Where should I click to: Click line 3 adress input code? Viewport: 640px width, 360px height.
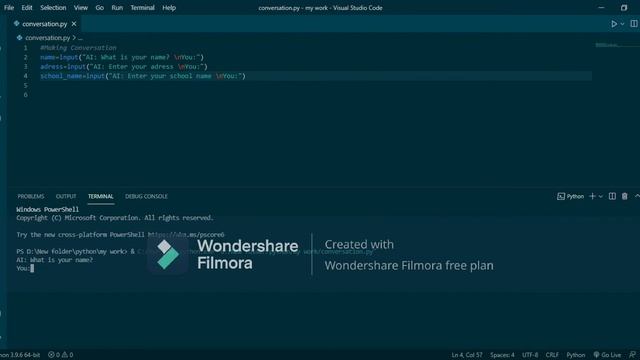pos(124,67)
